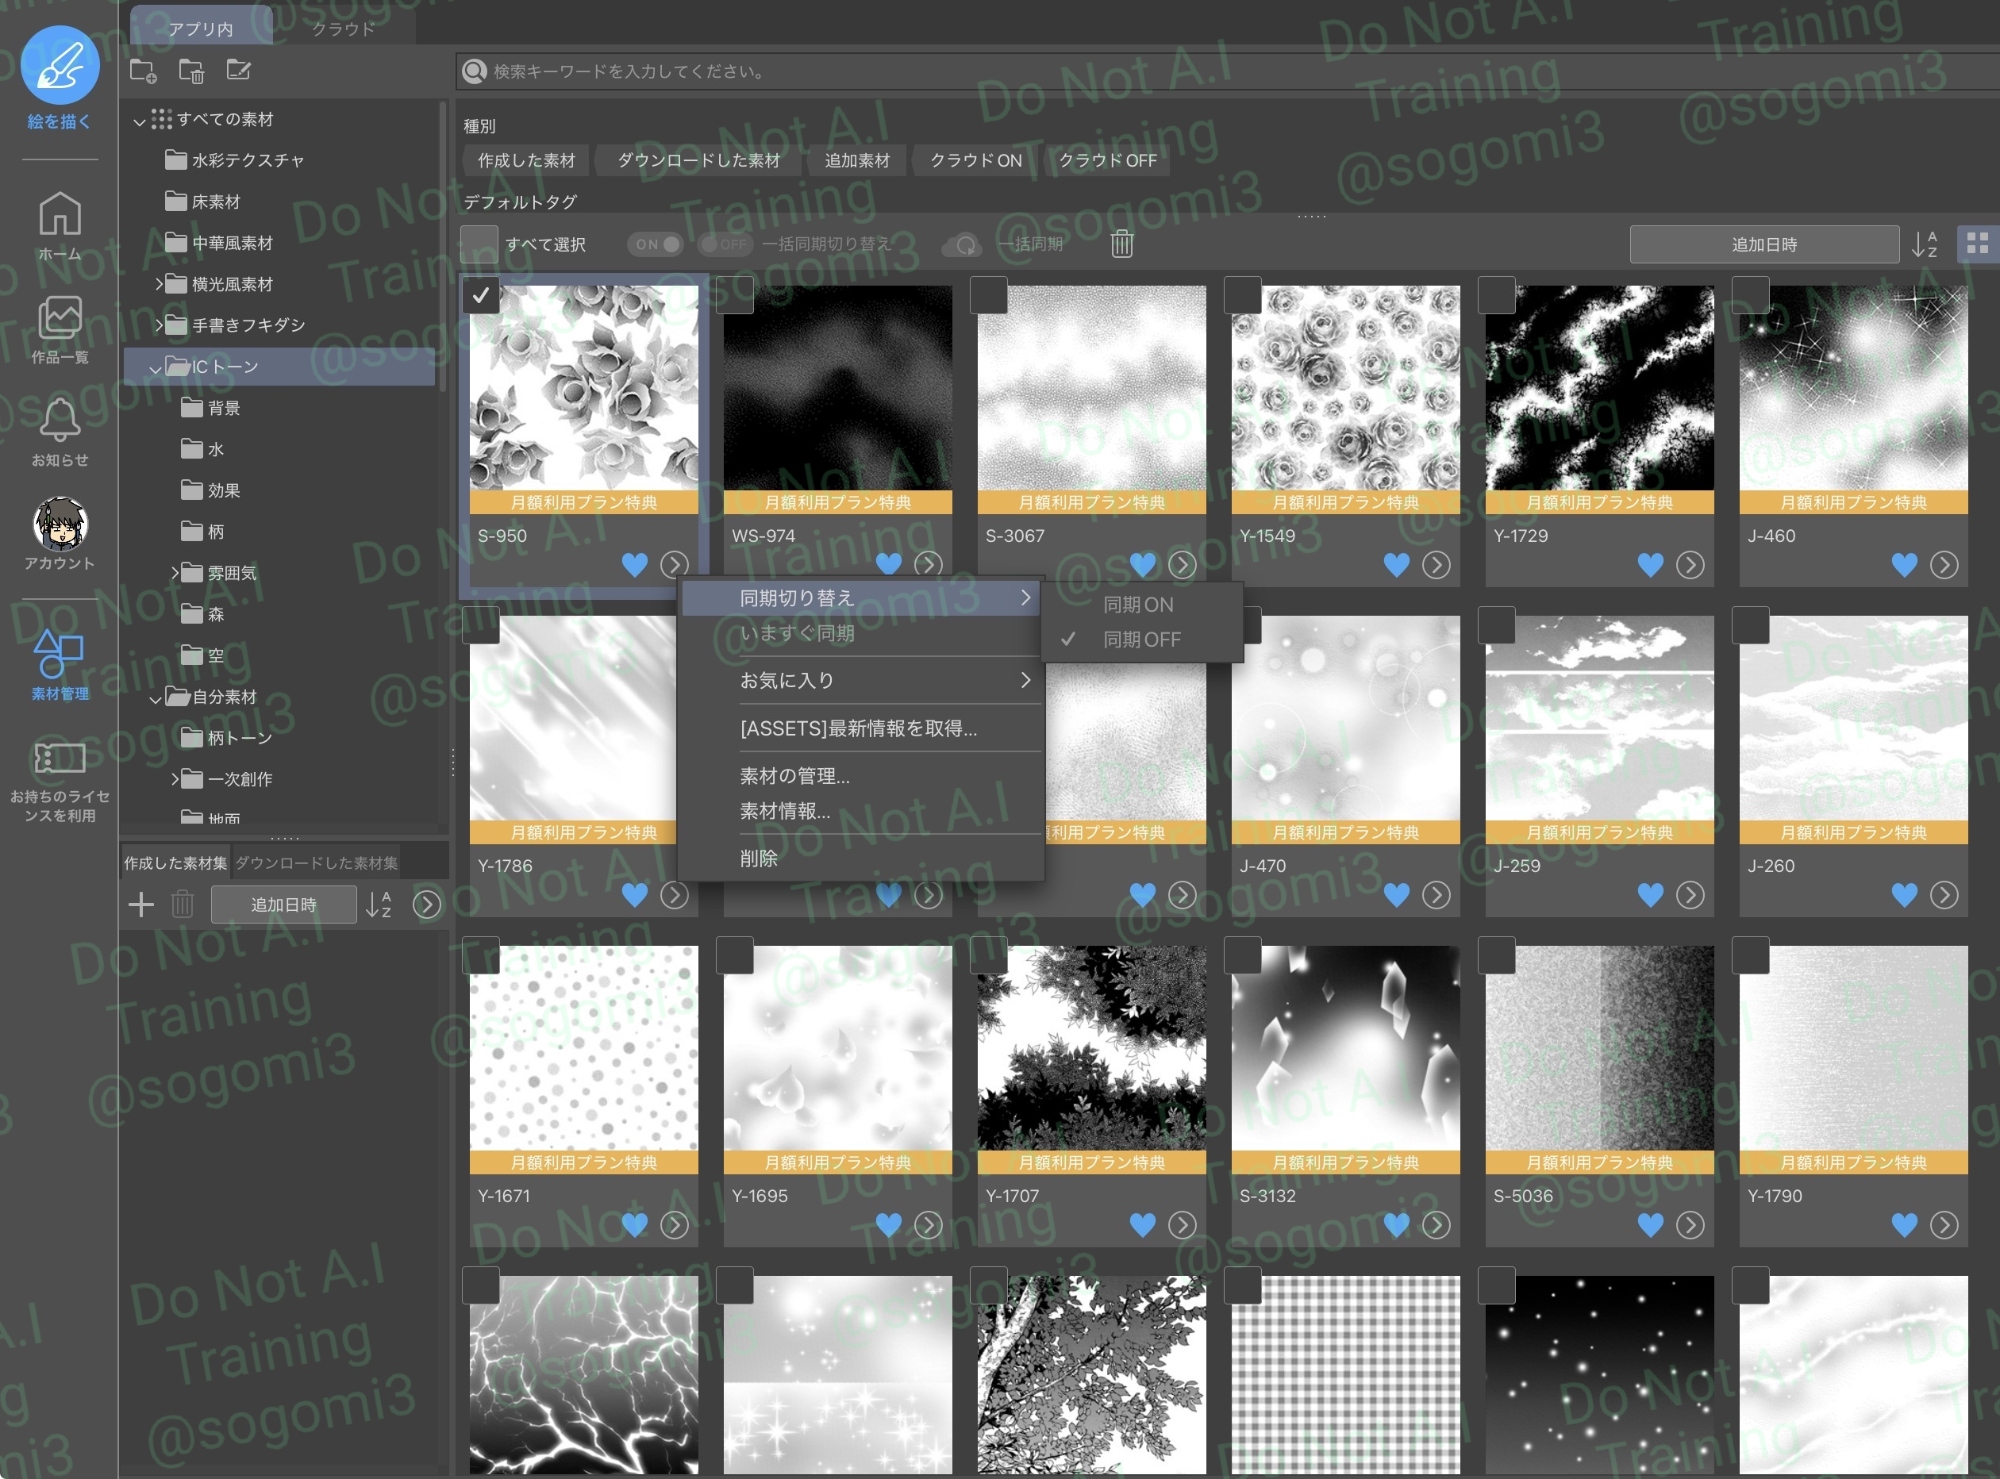2000x1479 pixels.
Task: Open the notifications (お知らせ) bell icon
Action: 60,419
